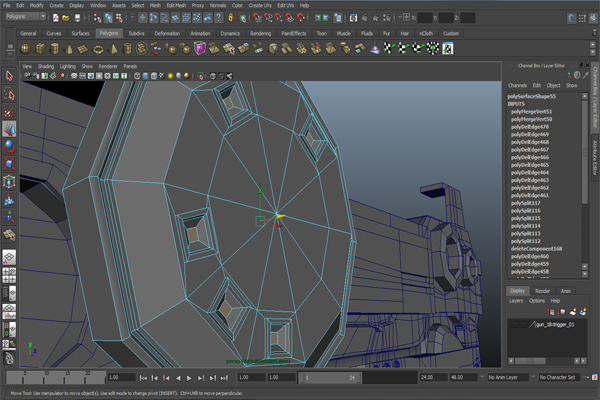Screen dimensions: 600x400
Task: Toggle visibility box of layer gun_18:trigger_01
Action: (514, 325)
